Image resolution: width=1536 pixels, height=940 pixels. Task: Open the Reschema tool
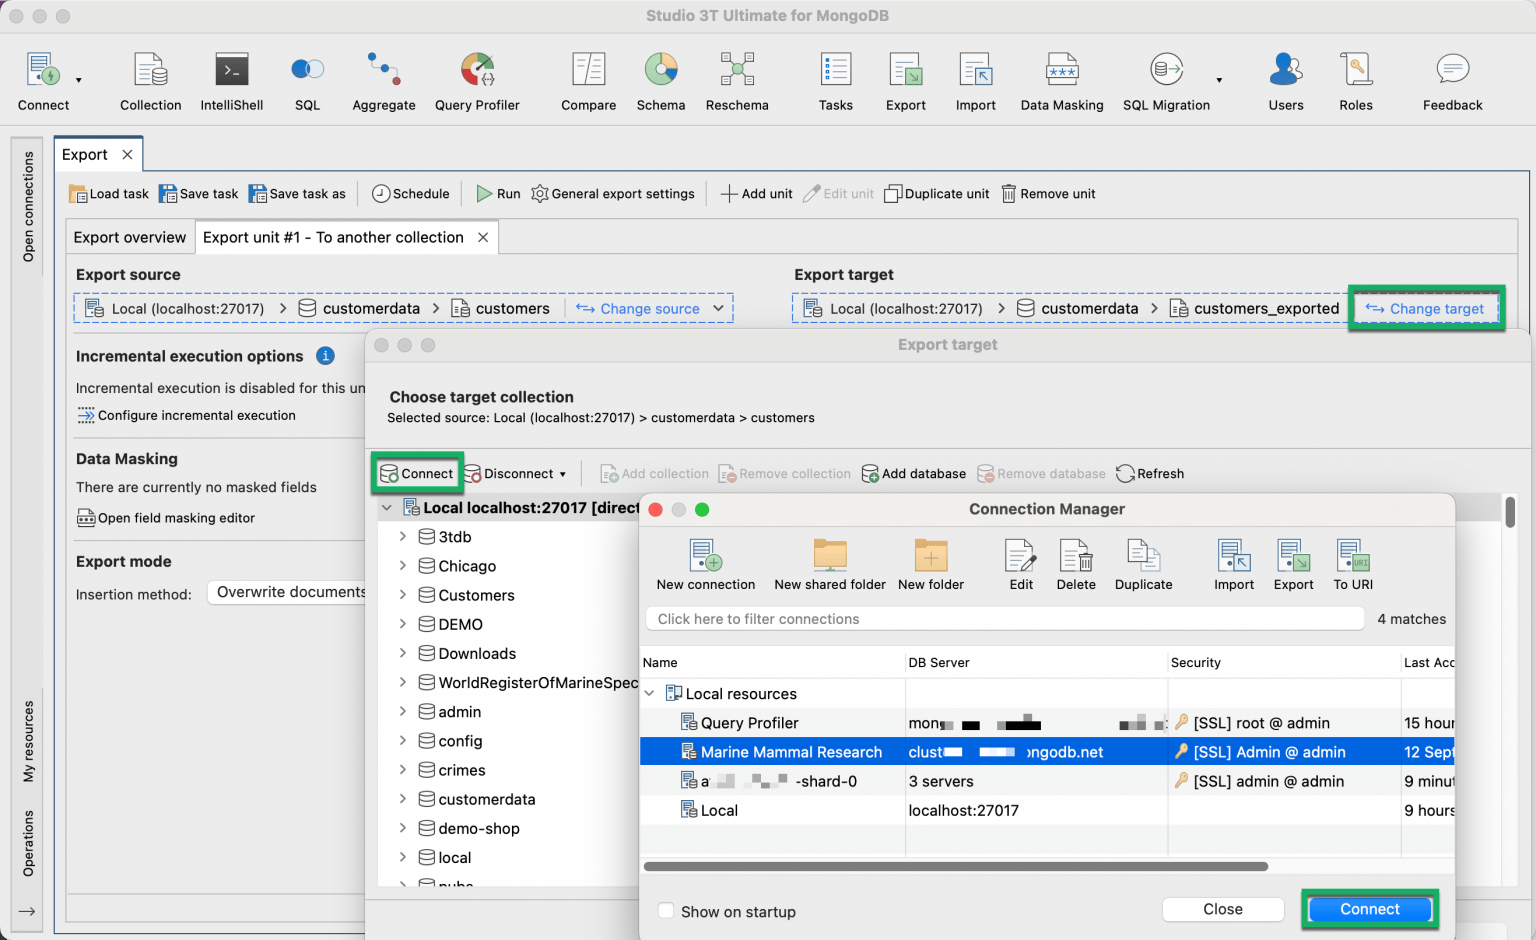tap(736, 79)
